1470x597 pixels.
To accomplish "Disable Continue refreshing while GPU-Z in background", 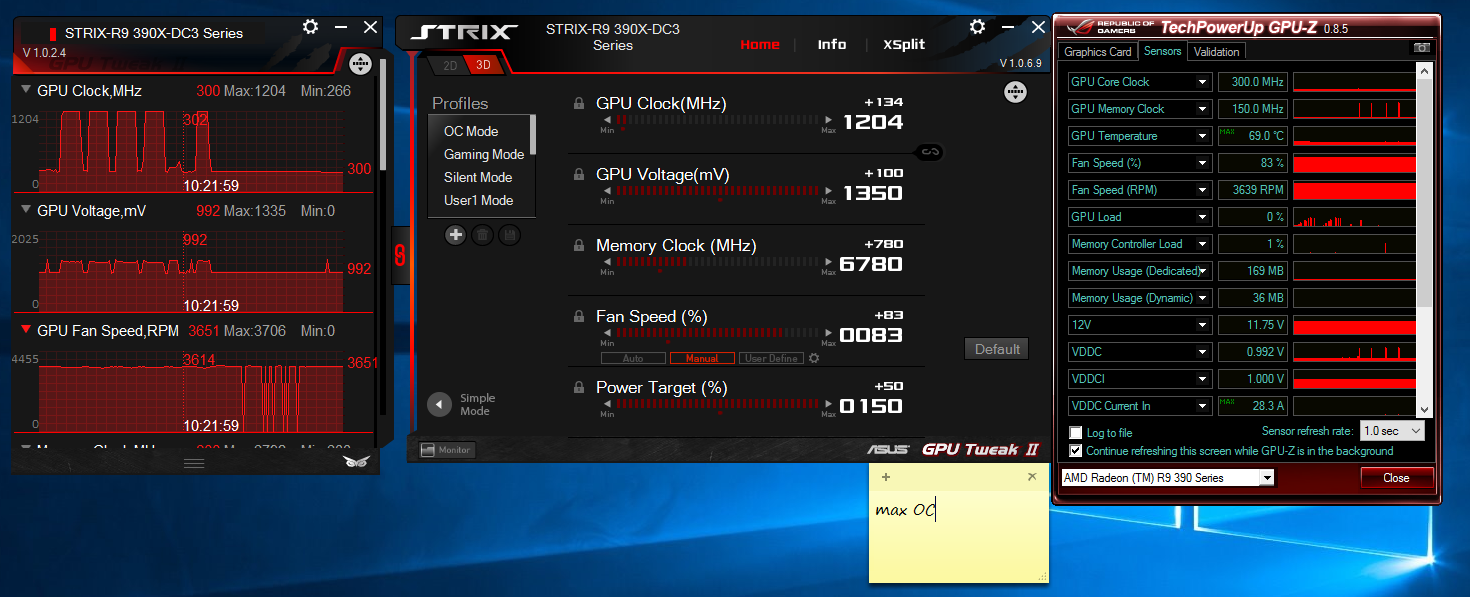I will tap(1077, 450).
